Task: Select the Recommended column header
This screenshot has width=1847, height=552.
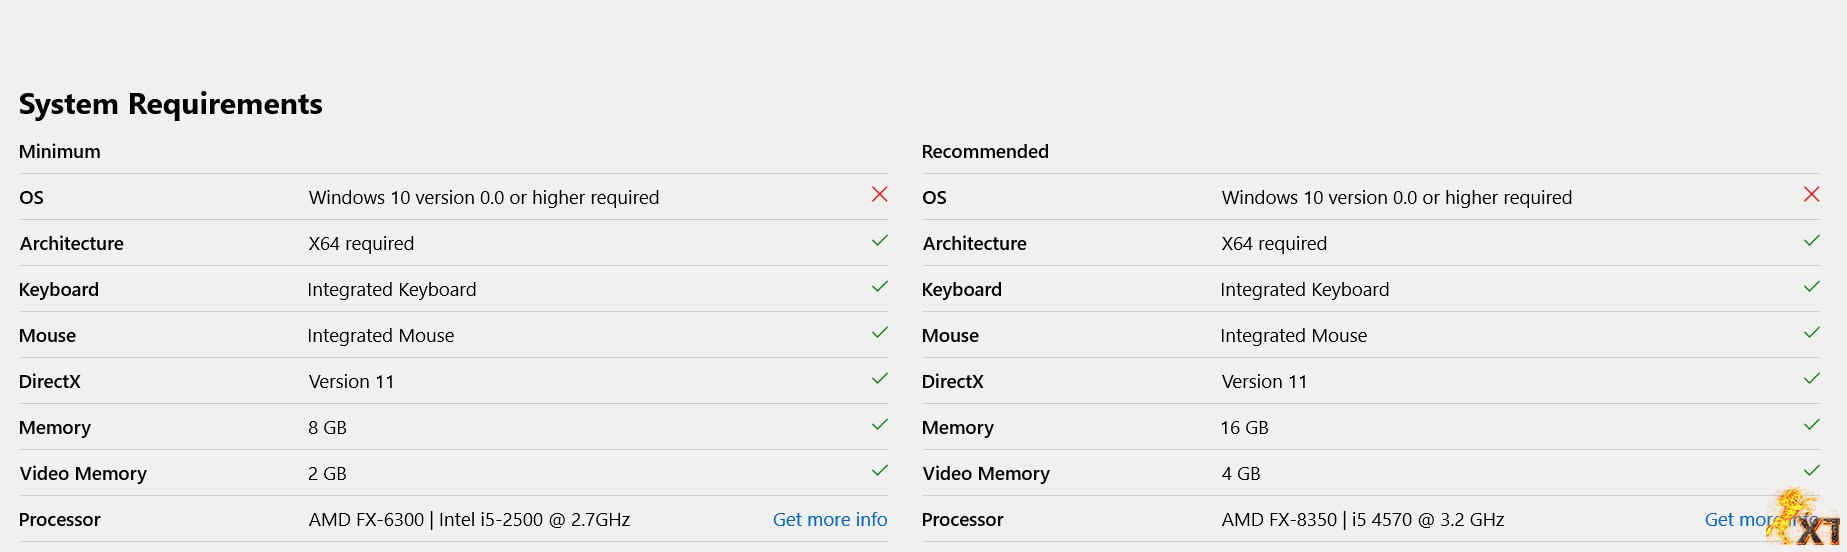Action: [984, 152]
